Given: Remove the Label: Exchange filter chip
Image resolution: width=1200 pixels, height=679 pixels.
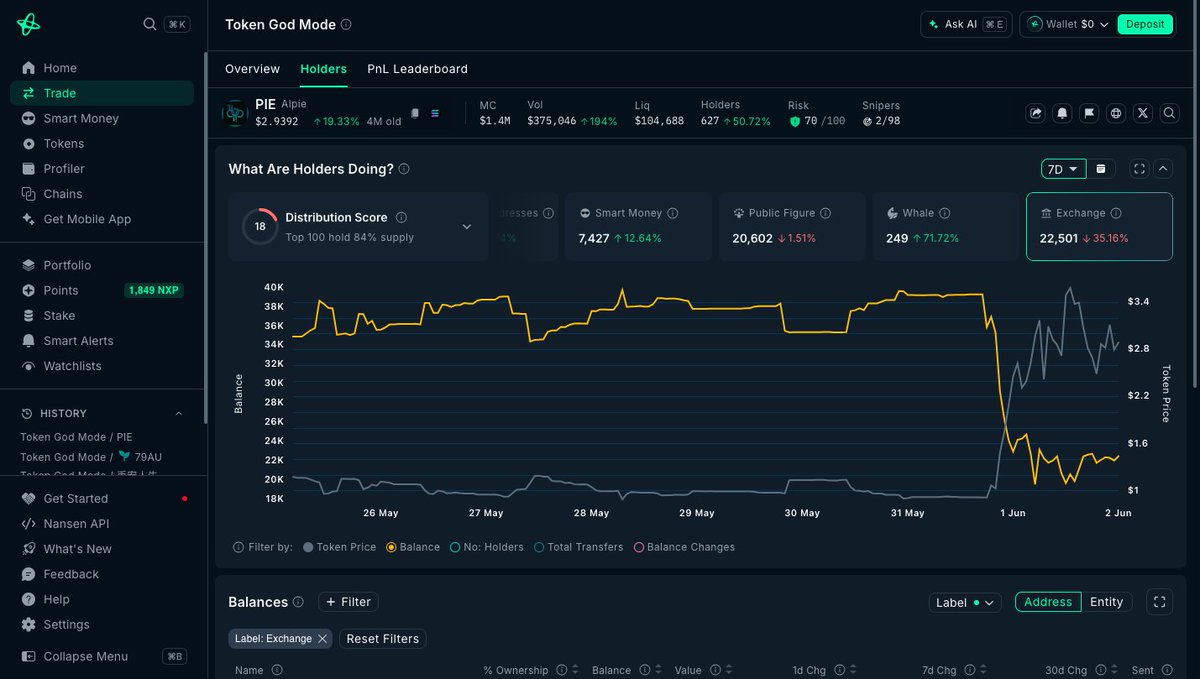Looking at the screenshot, I should point(322,639).
